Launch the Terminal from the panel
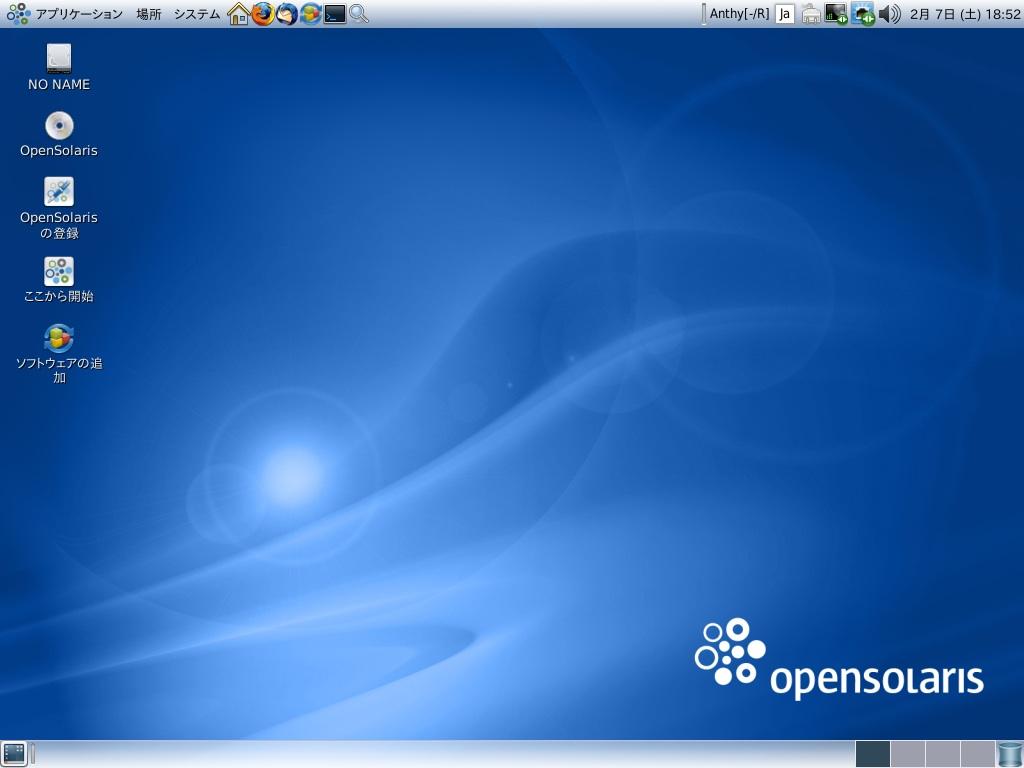Screen dimensions: 1024x768 coord(335,14)
